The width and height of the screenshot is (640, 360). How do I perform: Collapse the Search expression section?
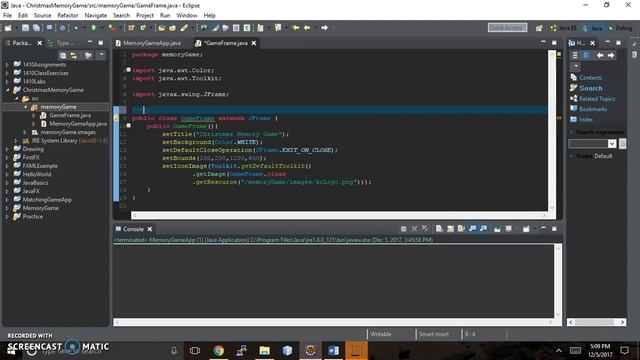(571, 132)
